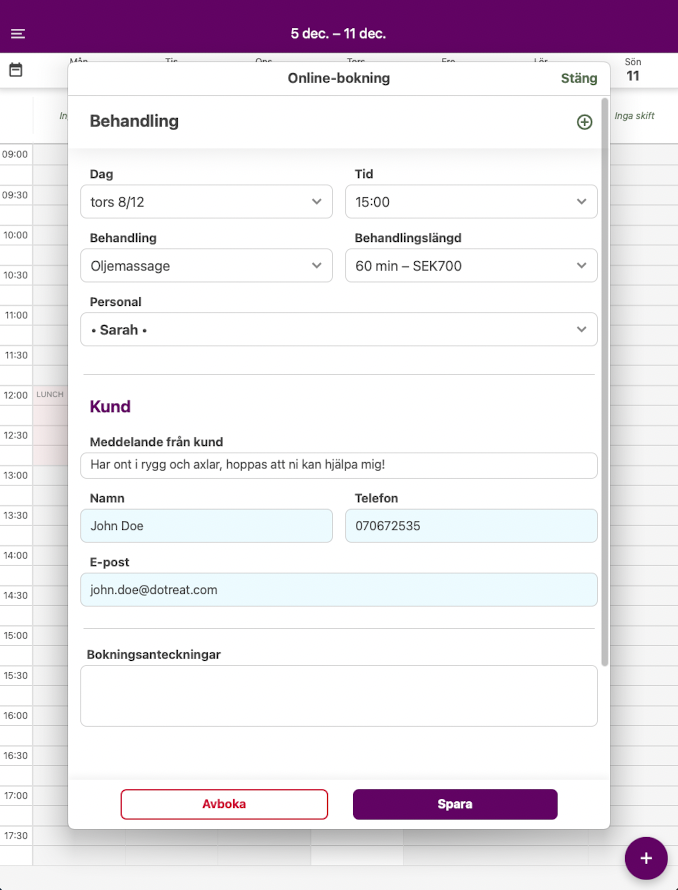Click the week range title 5 dec. – 11 dec.
This screenshot has width=678, height=890.
click(x=338, y=34)
